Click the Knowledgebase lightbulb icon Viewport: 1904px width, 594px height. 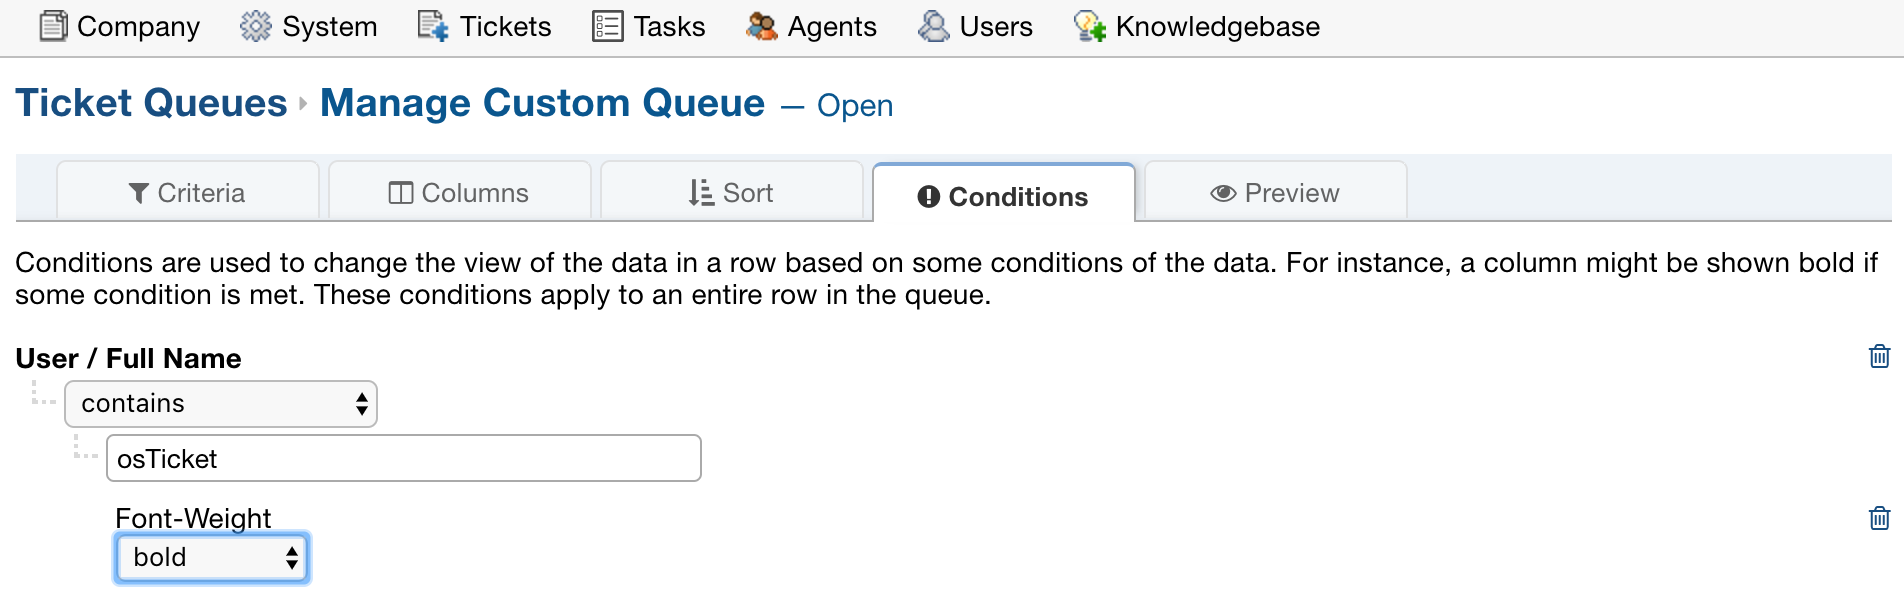tap(1089, 26)
